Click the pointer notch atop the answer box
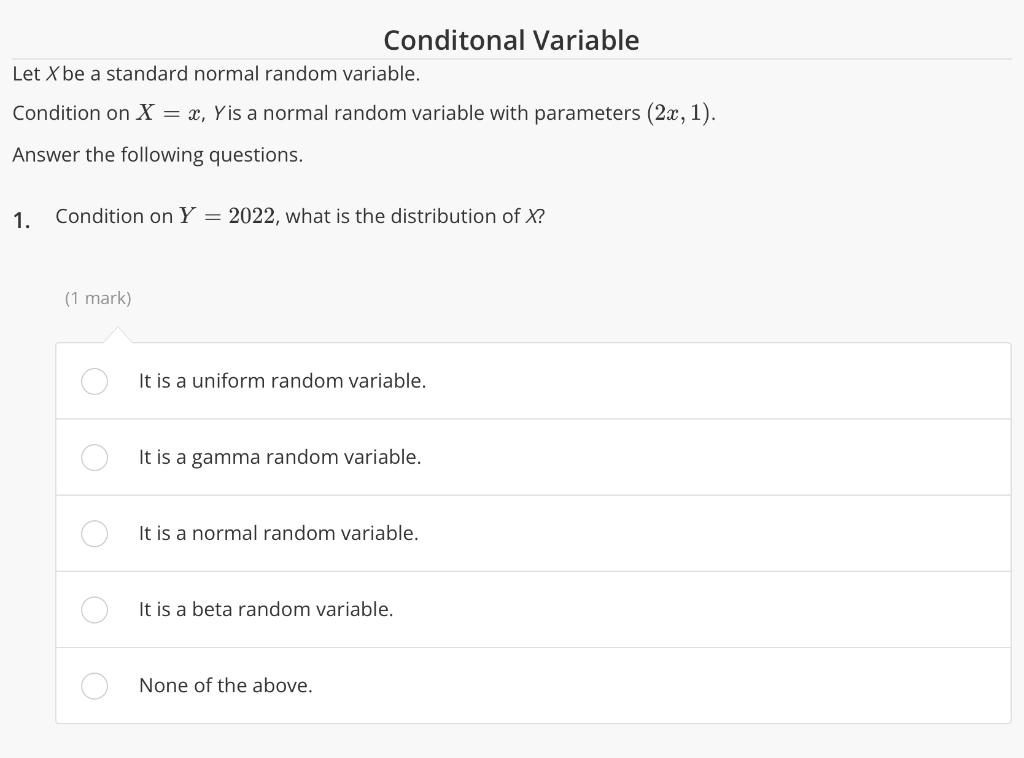The width and height of the screenshot is (1024, 758). pos(118,335)
